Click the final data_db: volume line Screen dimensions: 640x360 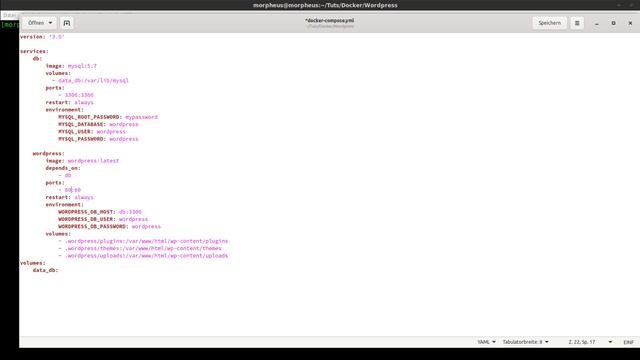[45, 271]
